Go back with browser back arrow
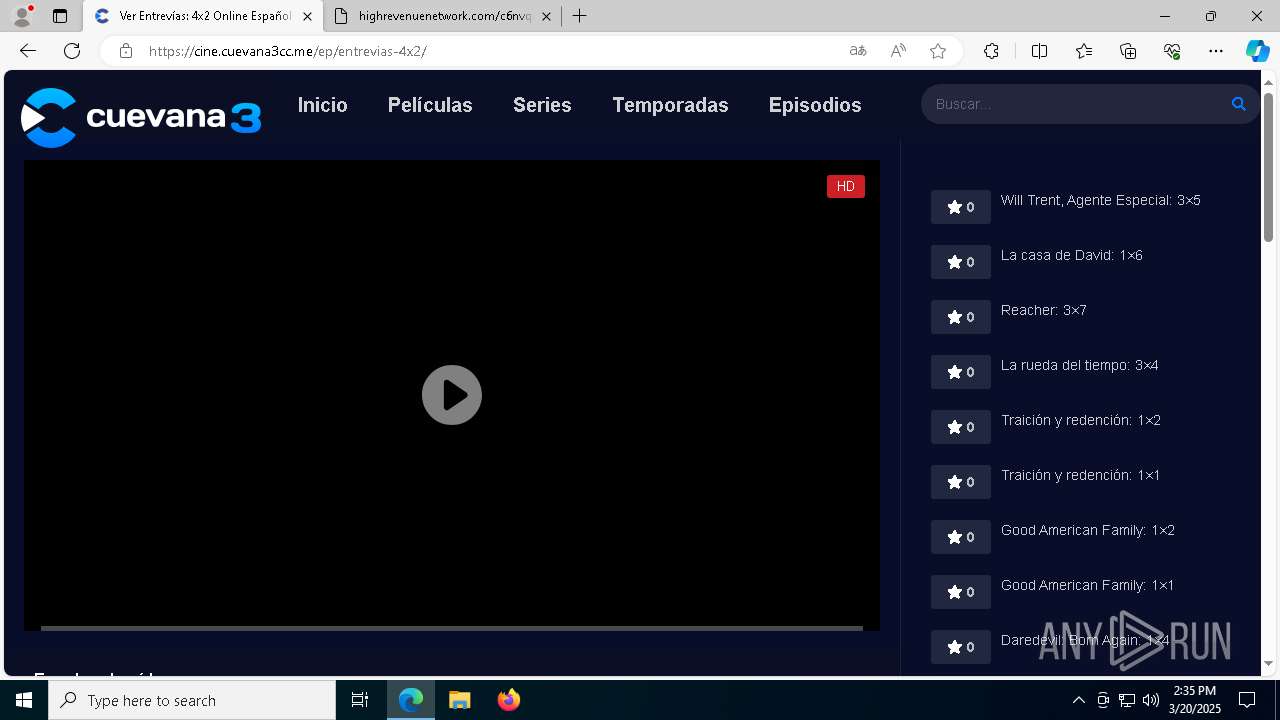 (x=28, y=51)
